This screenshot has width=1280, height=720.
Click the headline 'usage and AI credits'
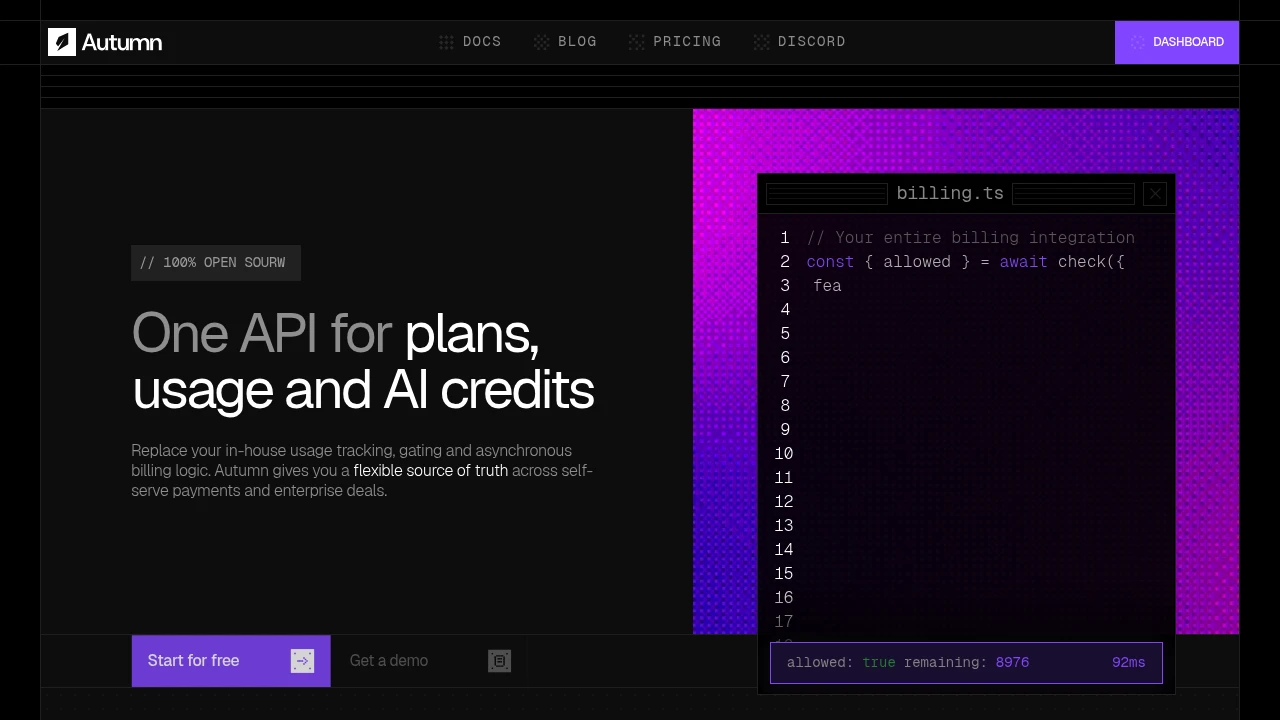click(363, 391)
